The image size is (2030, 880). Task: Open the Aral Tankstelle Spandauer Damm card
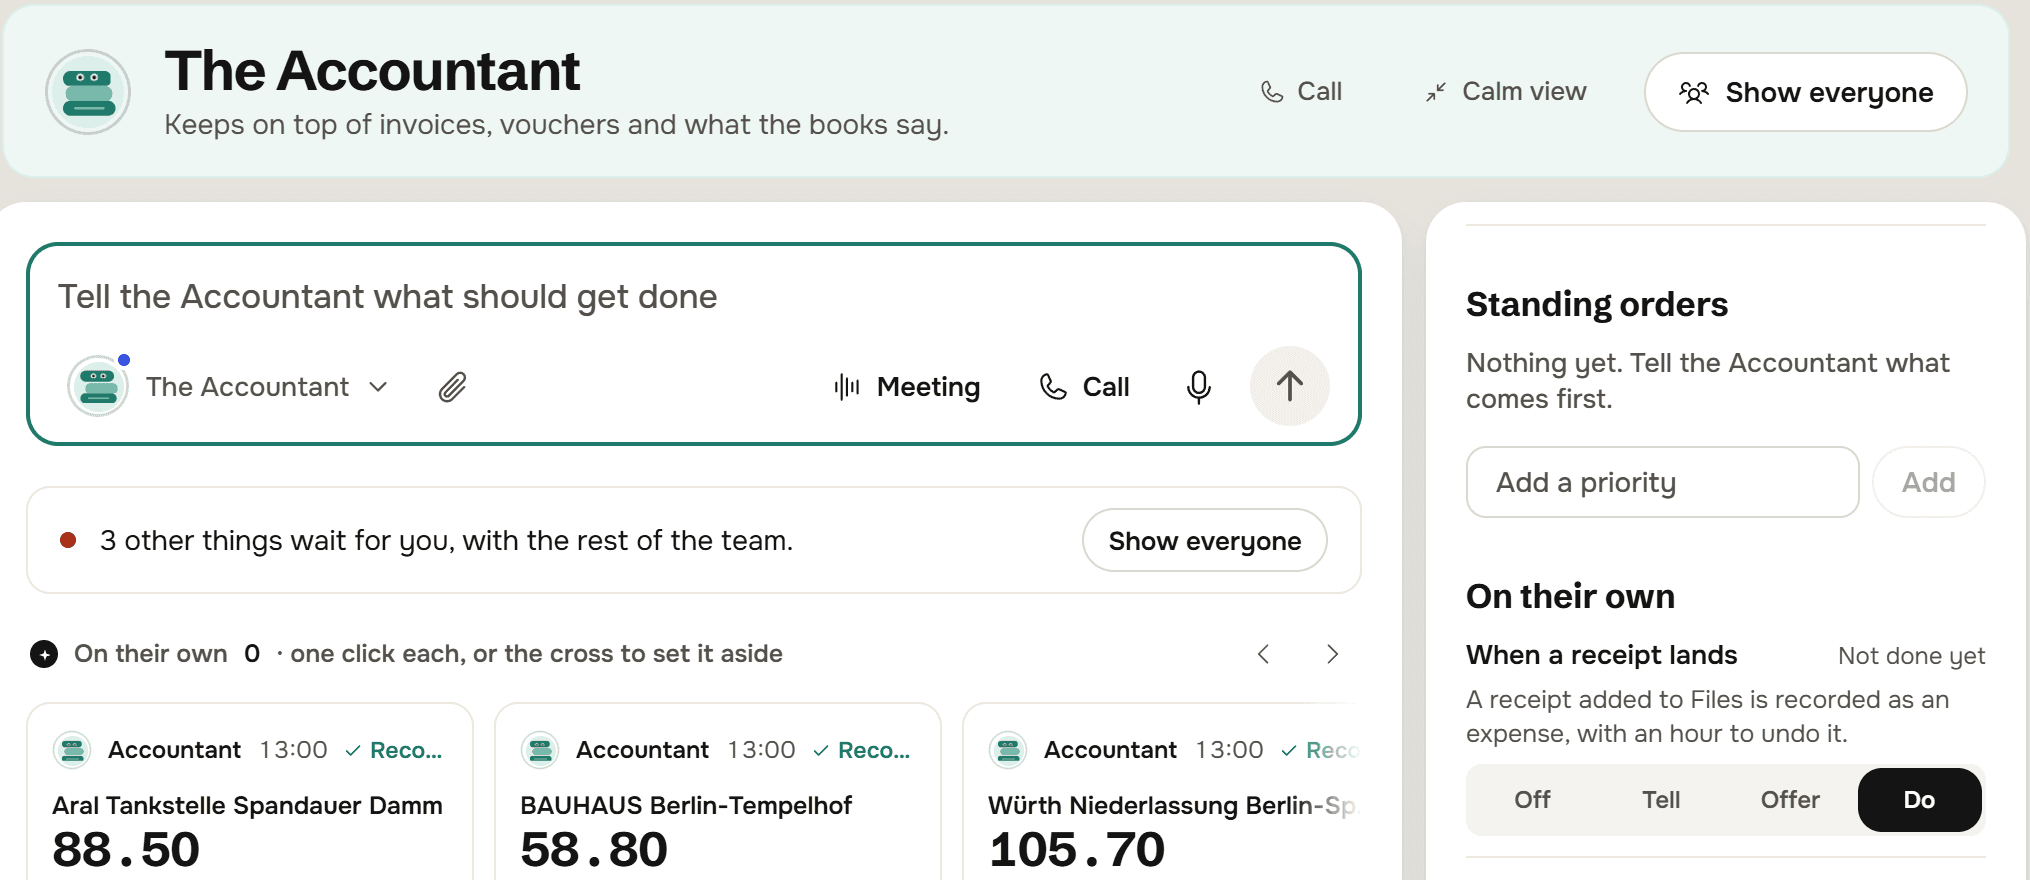coord(250,792)
